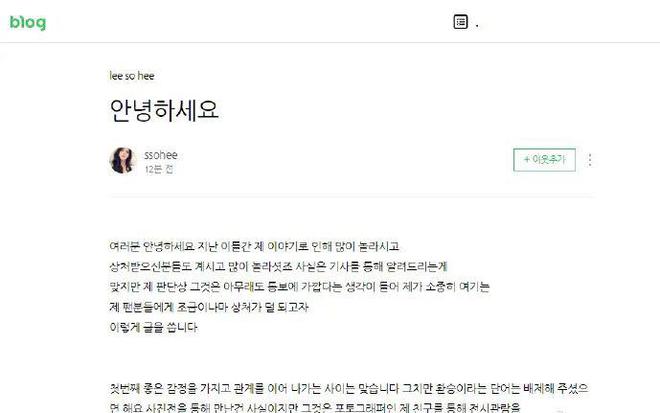
Task: Click the divider line below author info
Action: pyautogui.click(x=352, y=196)
